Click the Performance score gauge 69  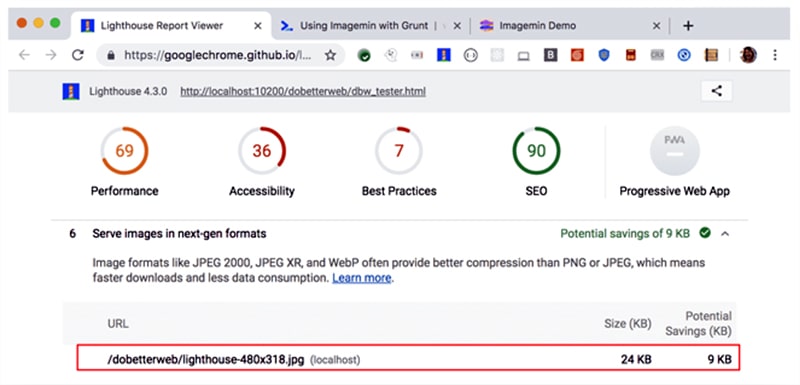click(124, 151)
